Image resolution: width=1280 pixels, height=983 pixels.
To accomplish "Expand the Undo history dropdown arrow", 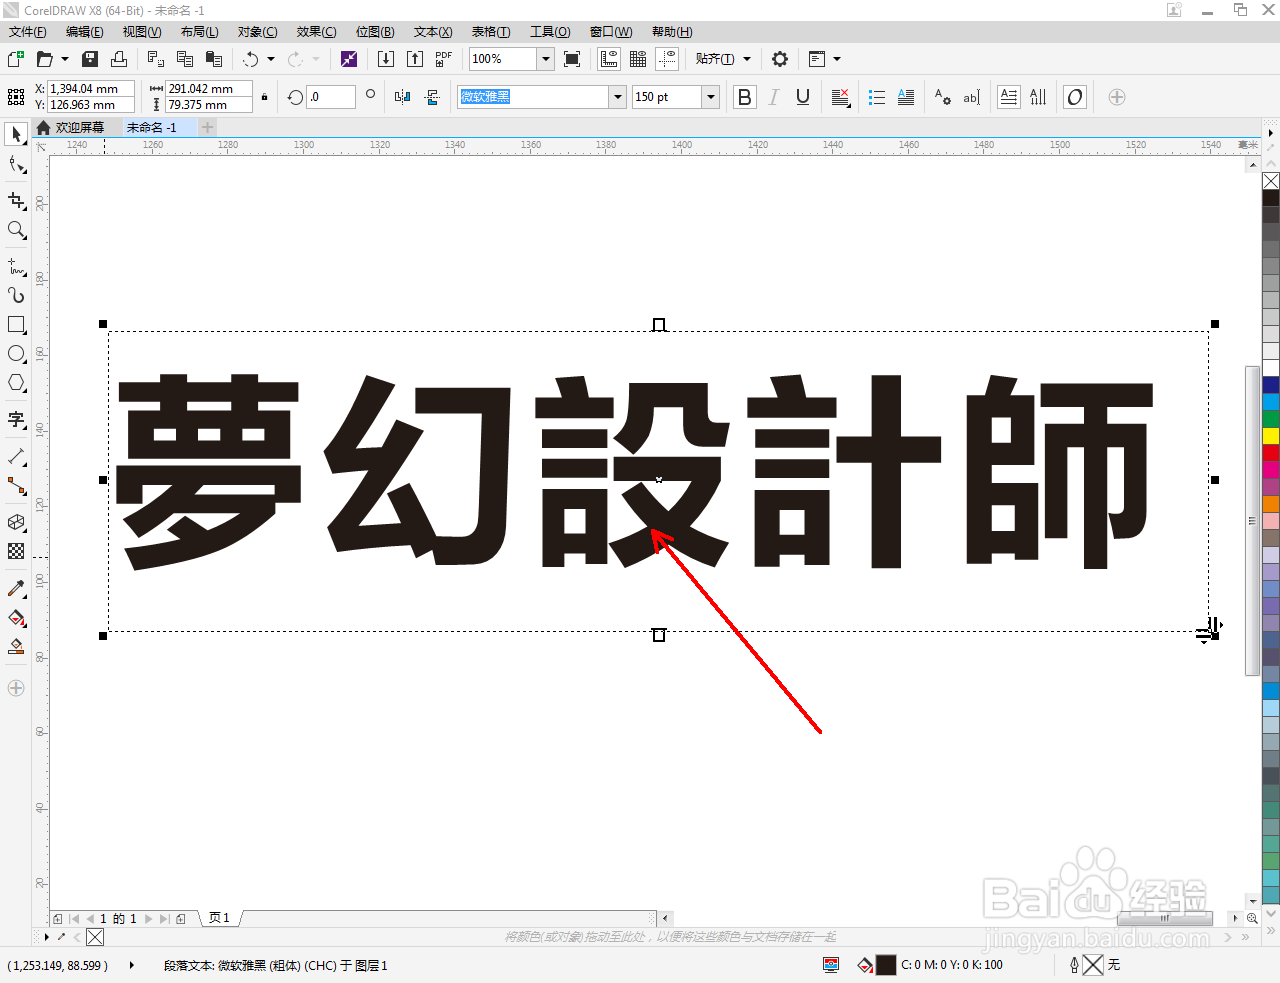I will (x=270, y=59).
